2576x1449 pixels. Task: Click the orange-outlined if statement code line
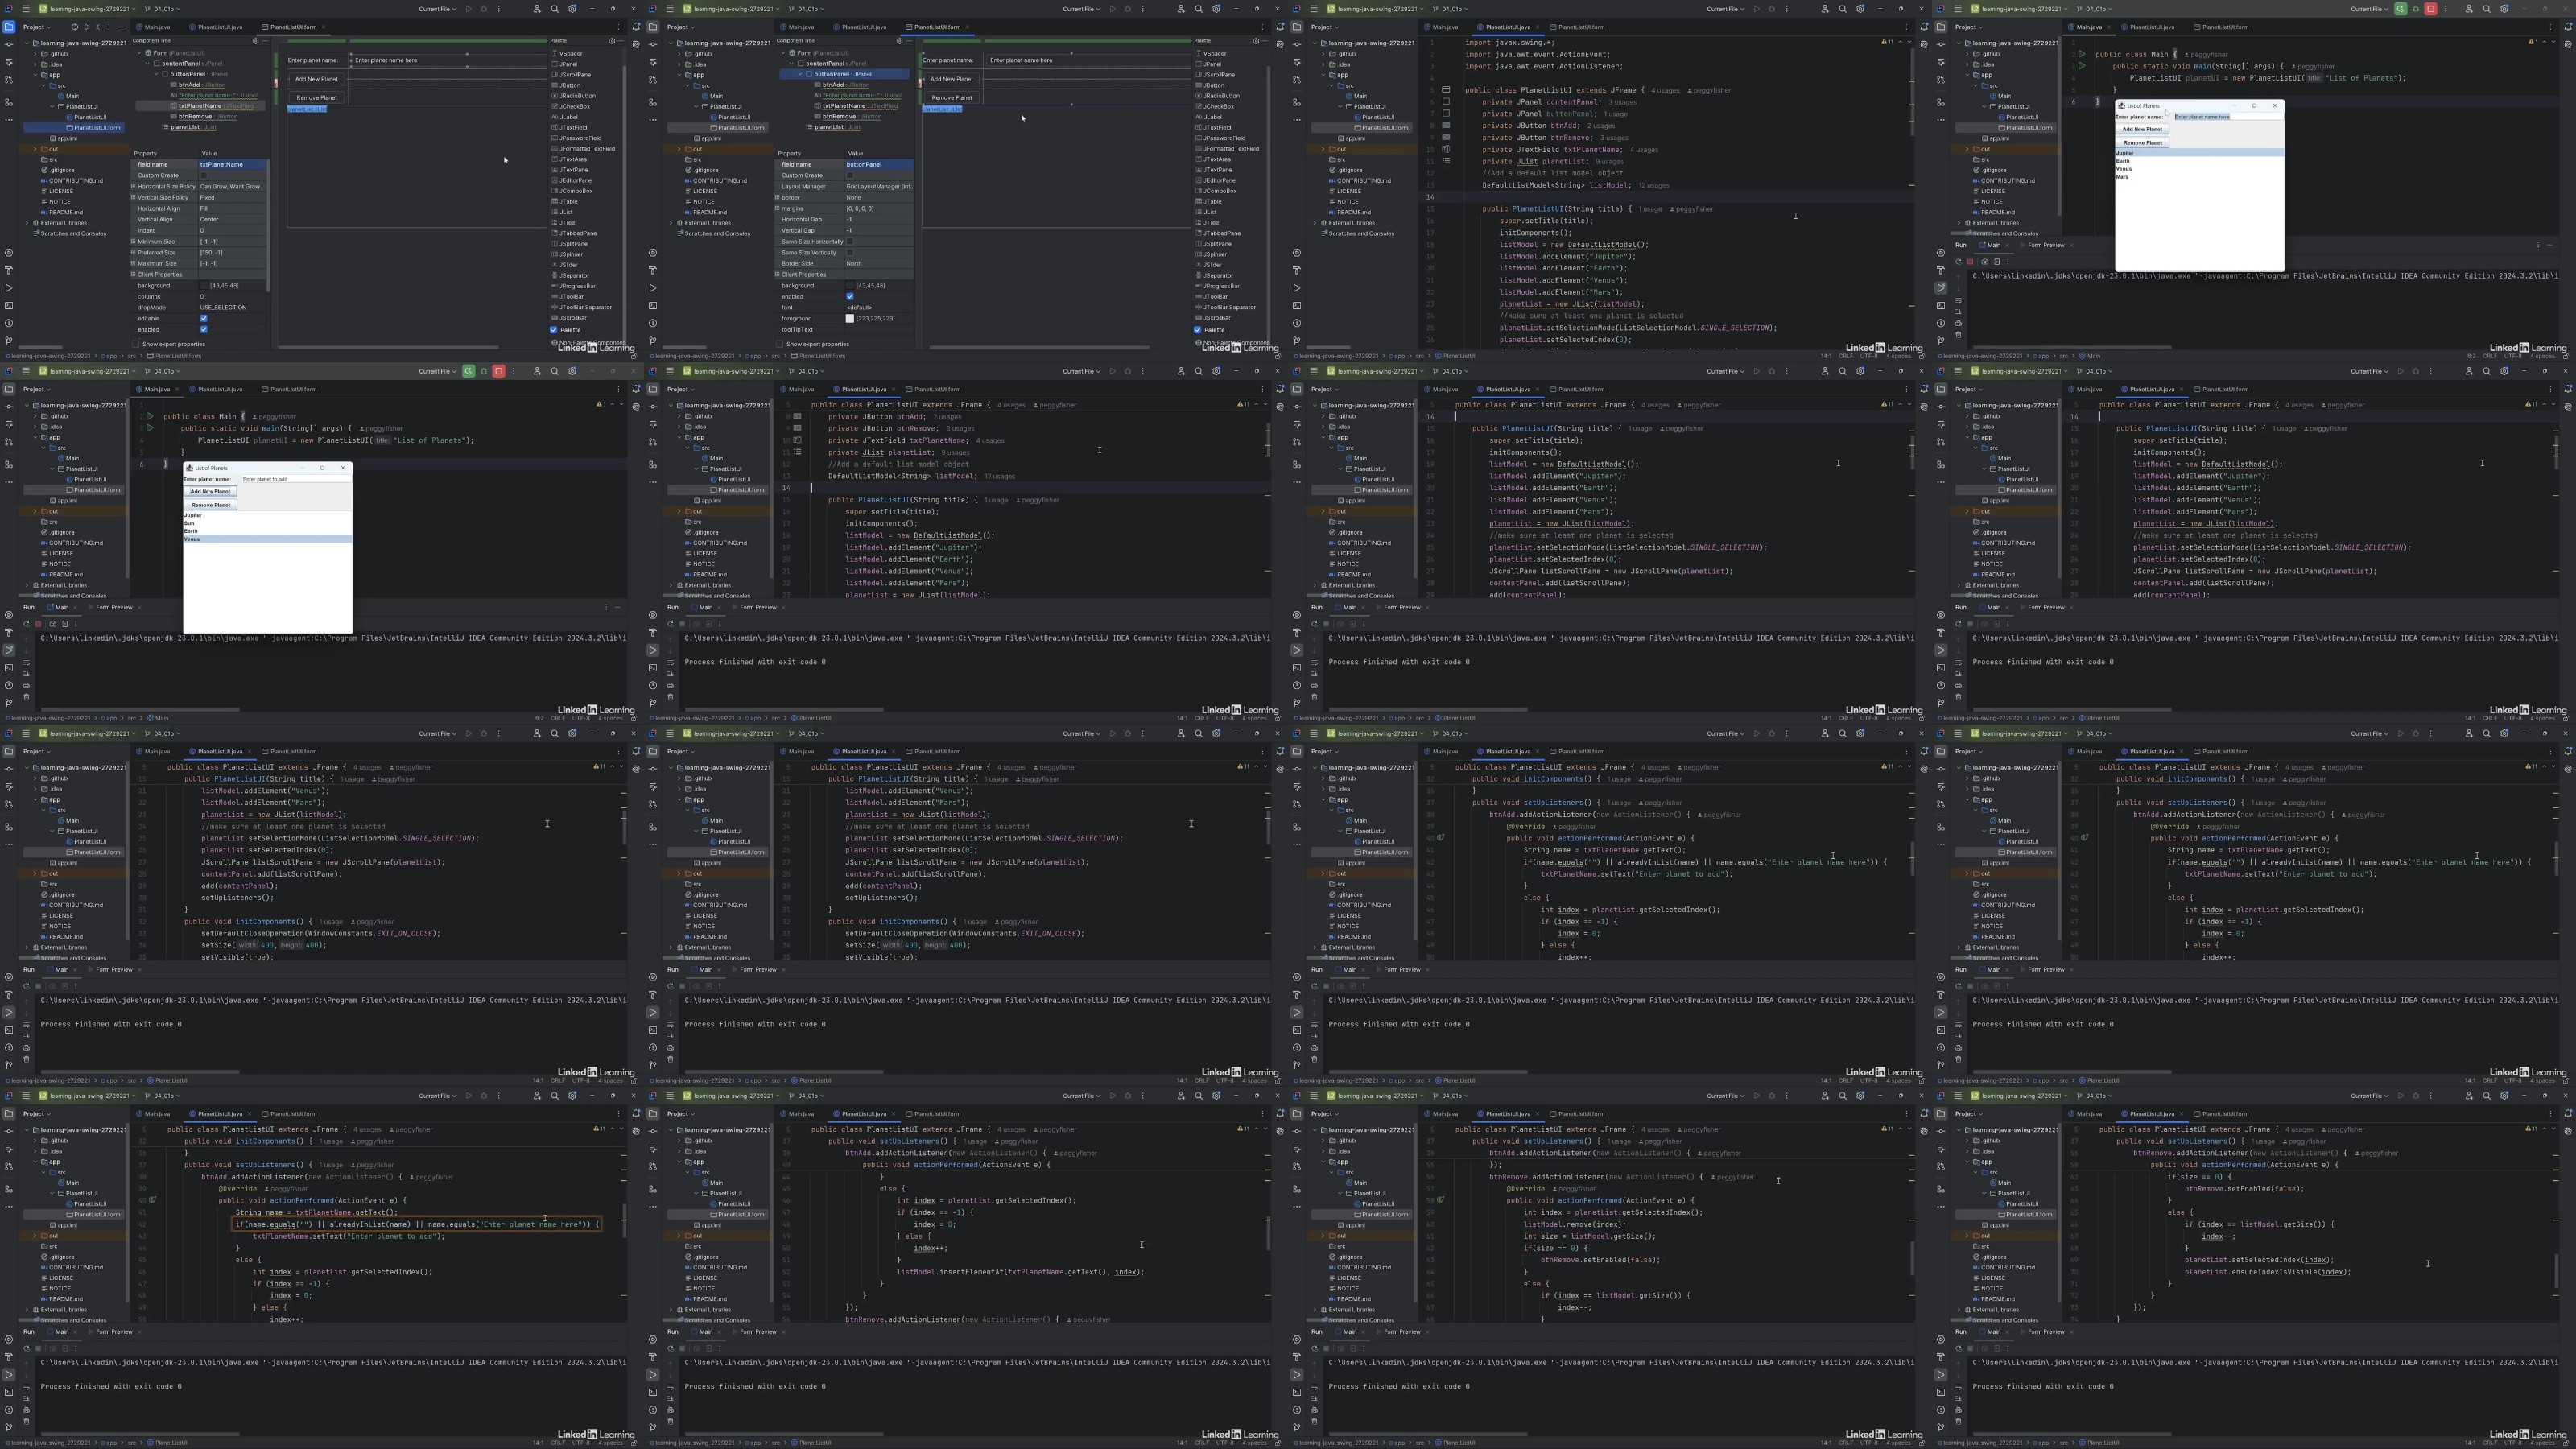point(417,1224)
